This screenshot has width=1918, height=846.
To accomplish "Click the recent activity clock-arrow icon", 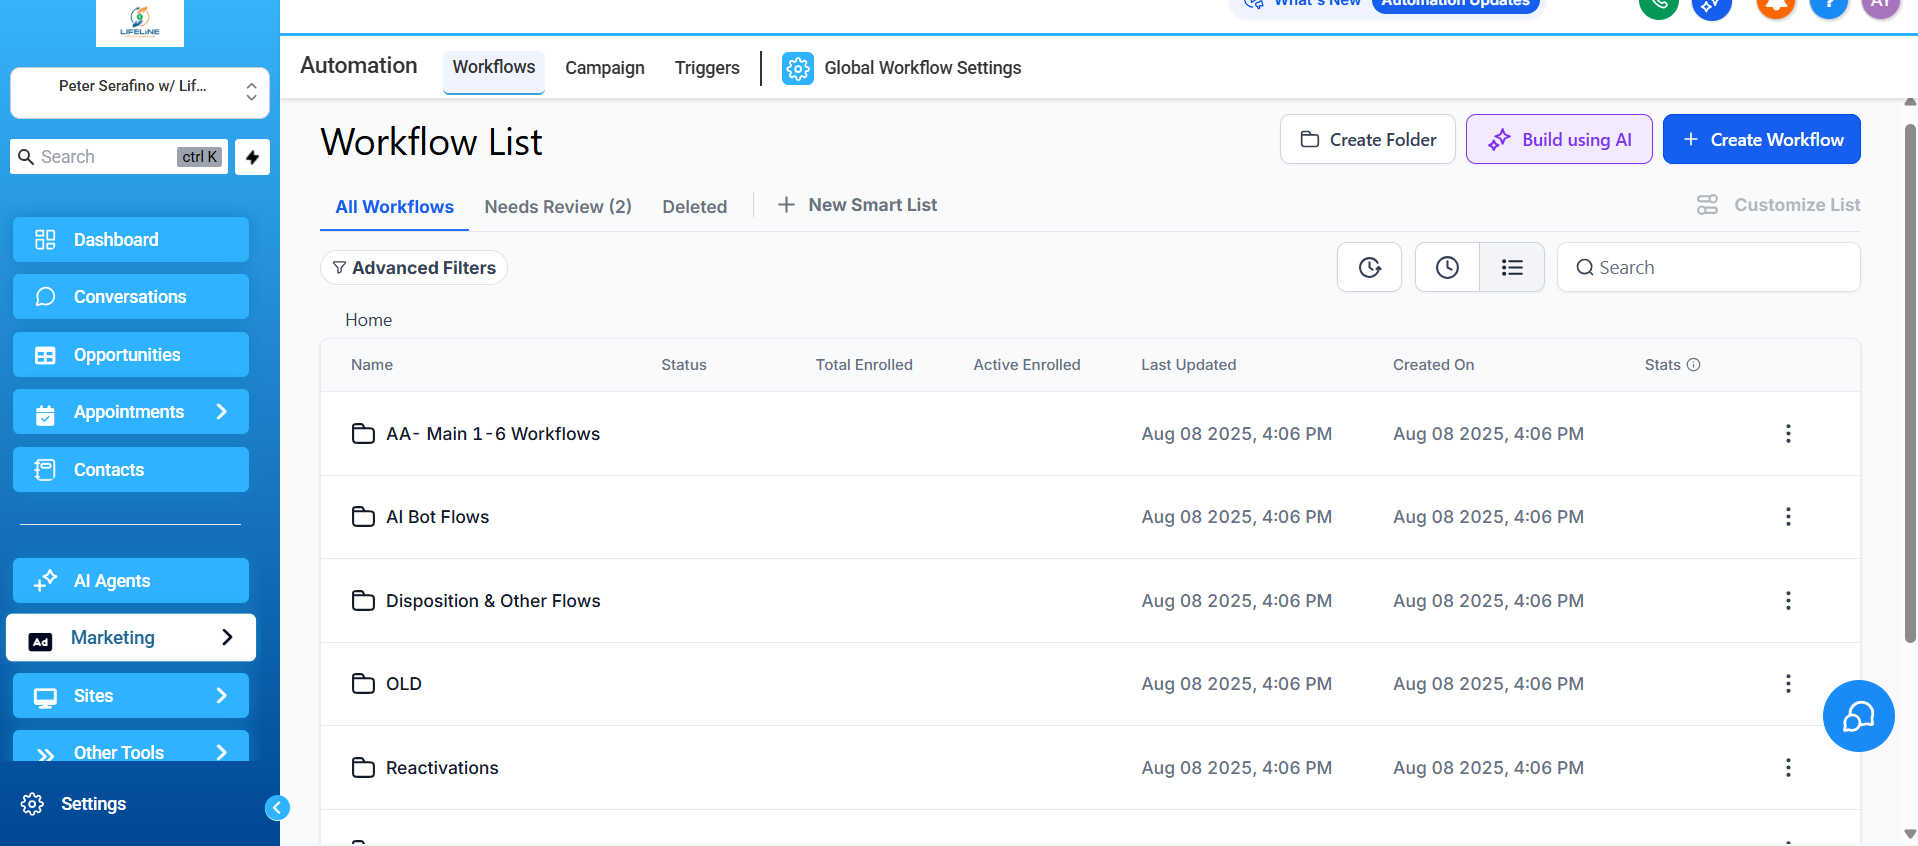I will coord(1369,267).
